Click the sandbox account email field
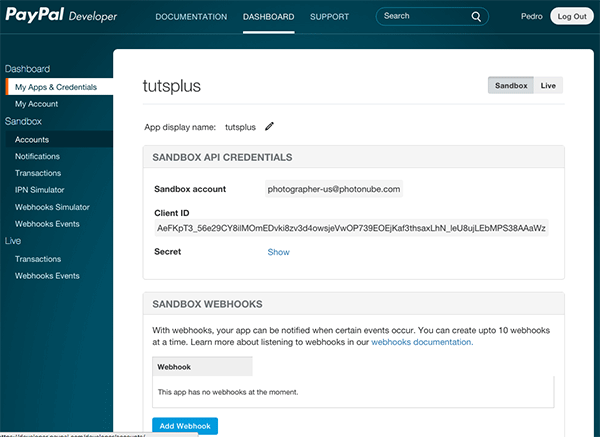 [334, 189]
